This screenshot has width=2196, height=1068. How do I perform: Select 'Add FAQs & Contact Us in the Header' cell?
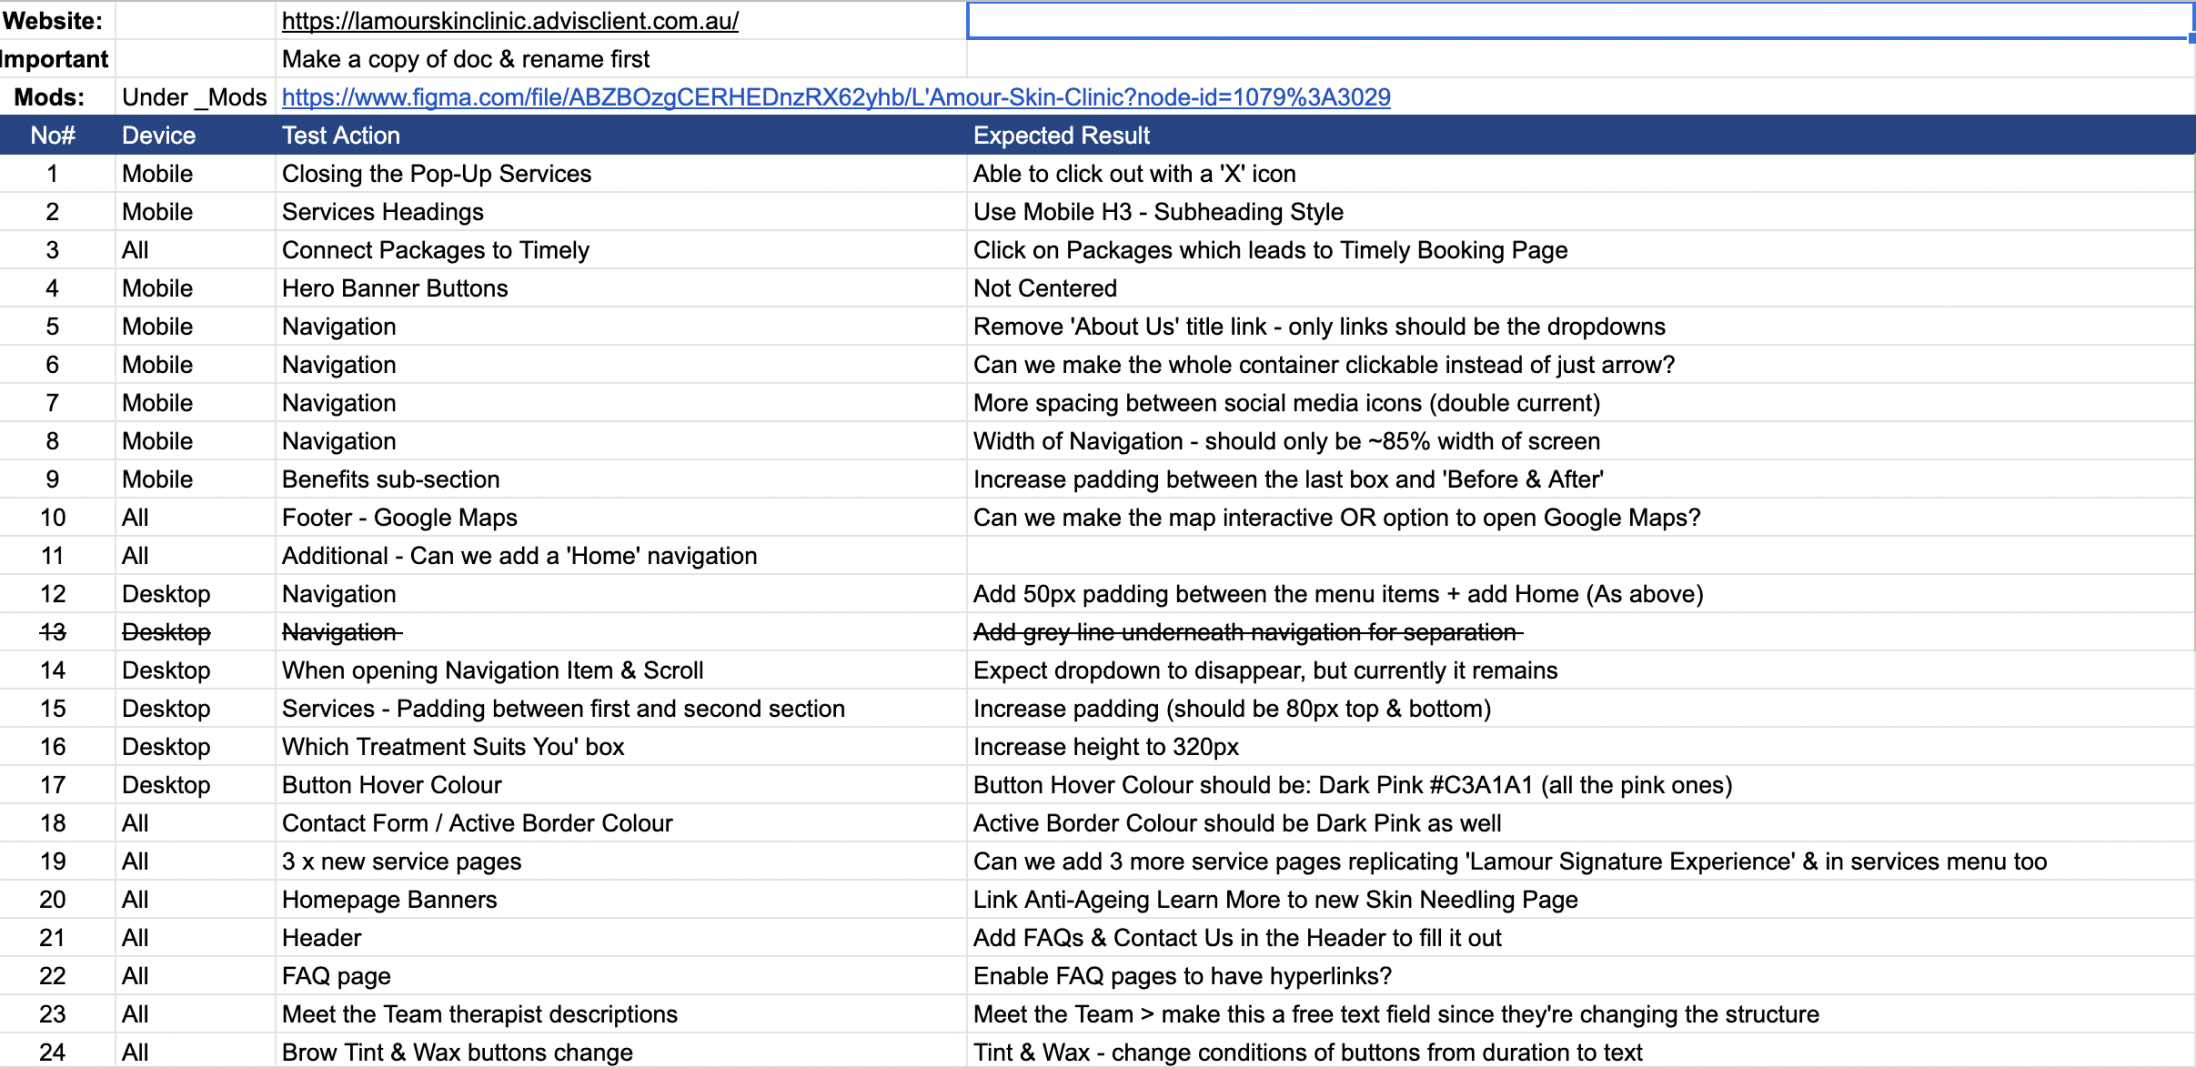point(1580,938)
